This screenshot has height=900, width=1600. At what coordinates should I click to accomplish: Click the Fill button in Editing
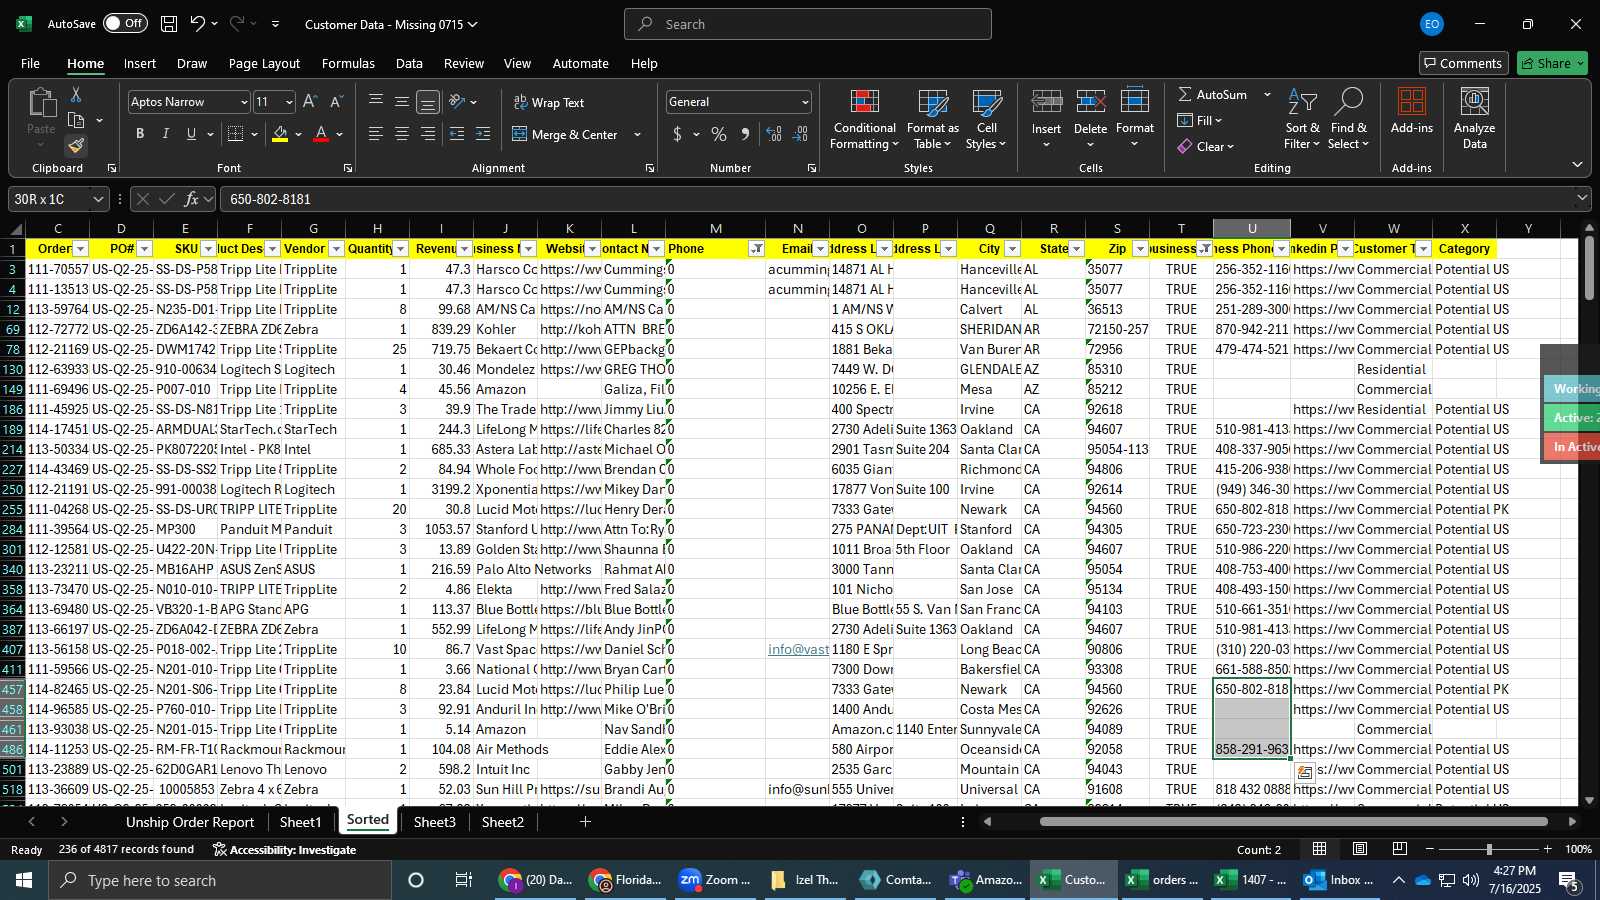1200,120
